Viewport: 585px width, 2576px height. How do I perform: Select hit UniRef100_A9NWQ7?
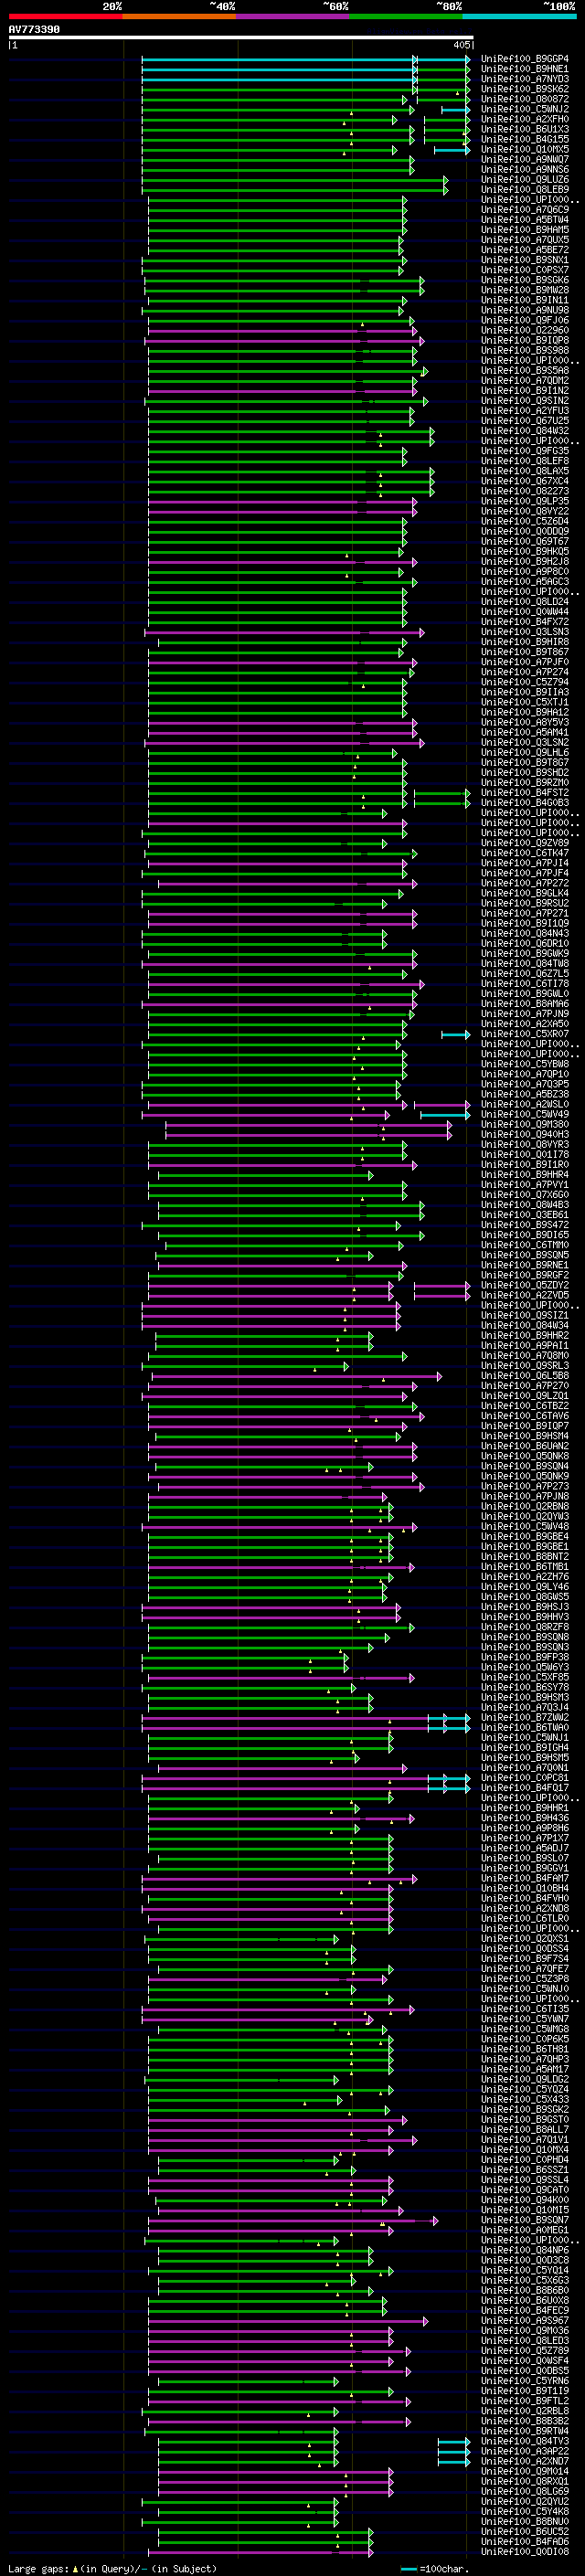[525, 159]
